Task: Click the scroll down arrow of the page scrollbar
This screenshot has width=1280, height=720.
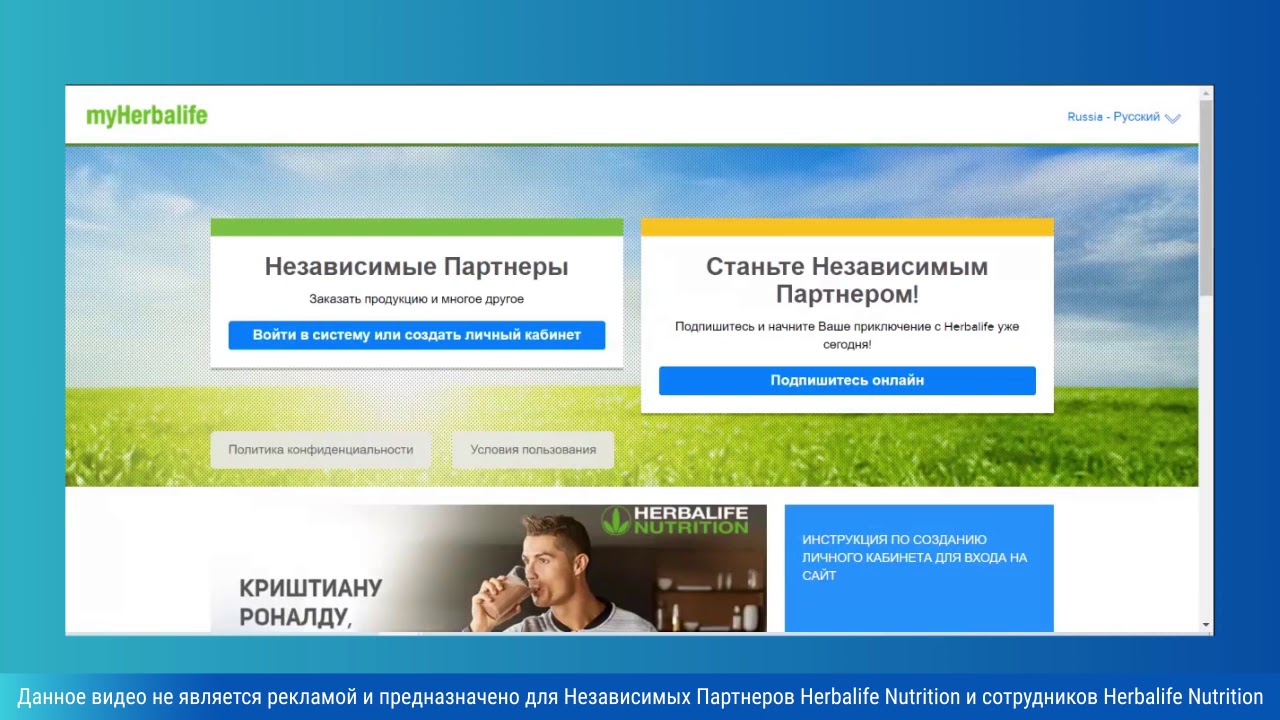Action: click(x=1206, y=625)
